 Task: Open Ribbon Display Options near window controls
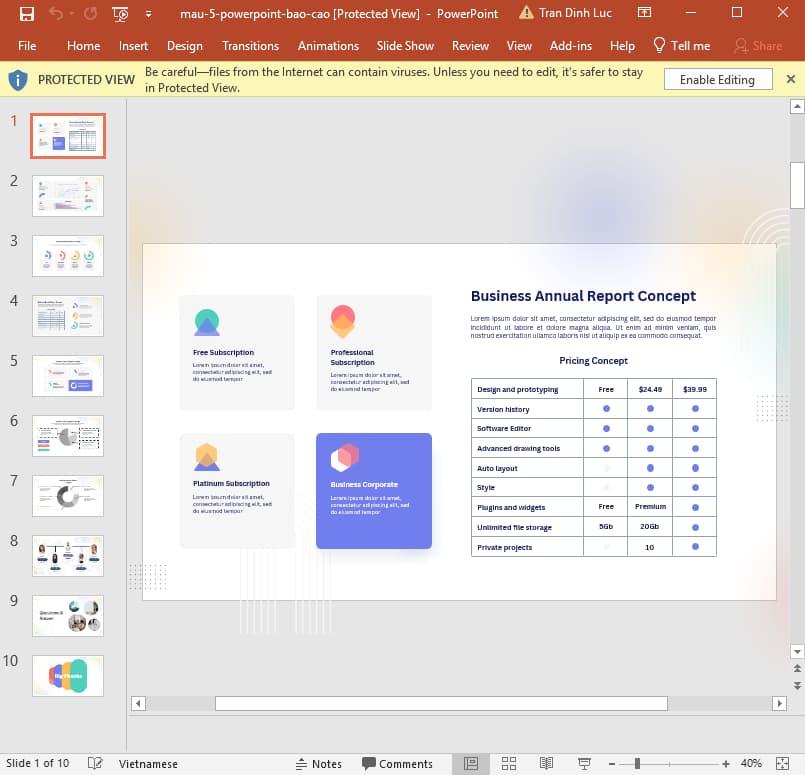click(x=644, y=14)
